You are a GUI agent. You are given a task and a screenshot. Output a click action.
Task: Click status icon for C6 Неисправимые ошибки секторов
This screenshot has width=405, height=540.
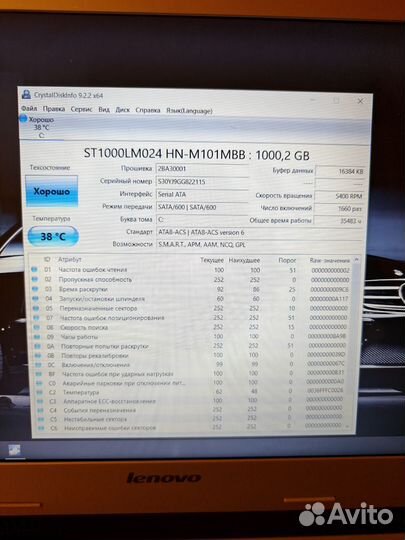click(x=41, y=428)
